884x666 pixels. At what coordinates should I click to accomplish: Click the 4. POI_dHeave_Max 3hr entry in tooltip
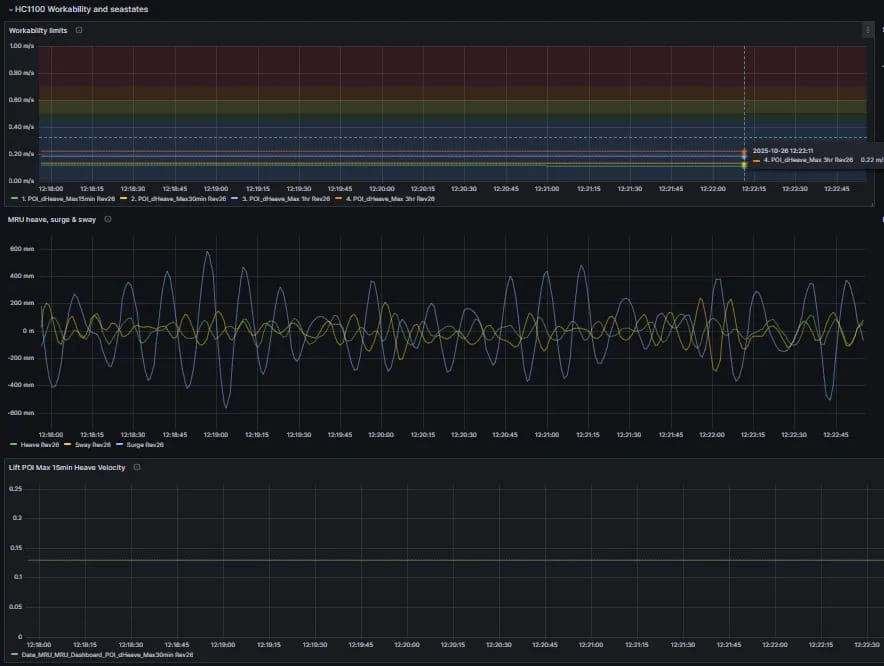[x=808, y=160]
